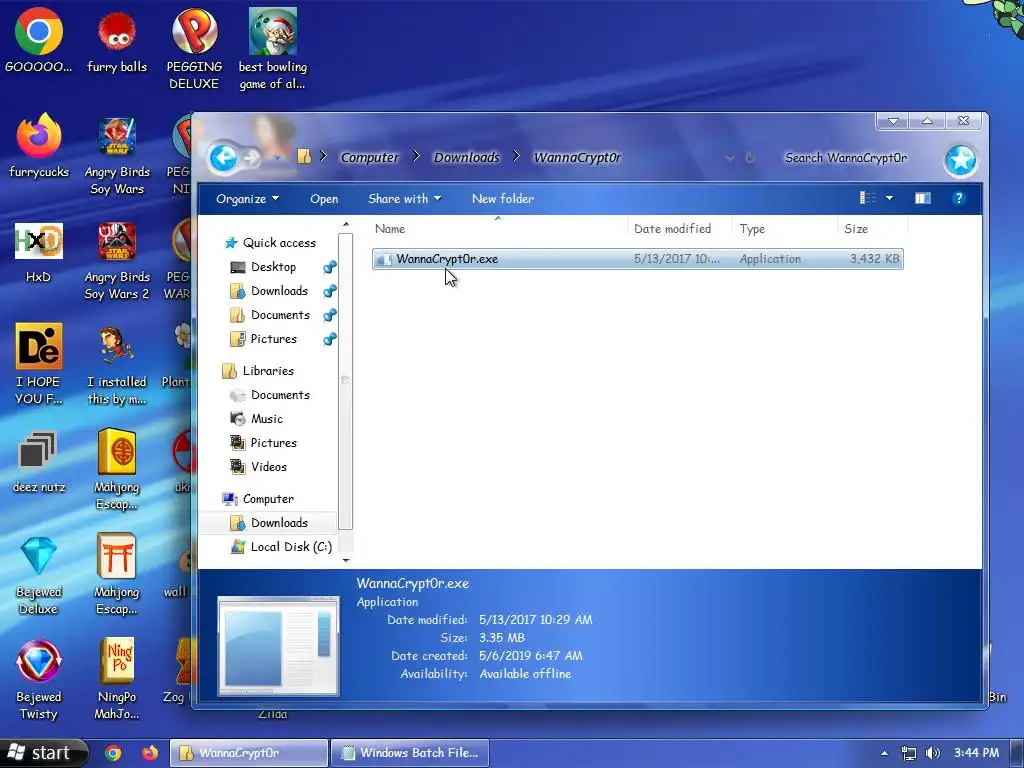This screenshot has height=768, width=1024.
Task: Select Downloads under Quick access
Action: pyautogui.click(x=269, y=291)
